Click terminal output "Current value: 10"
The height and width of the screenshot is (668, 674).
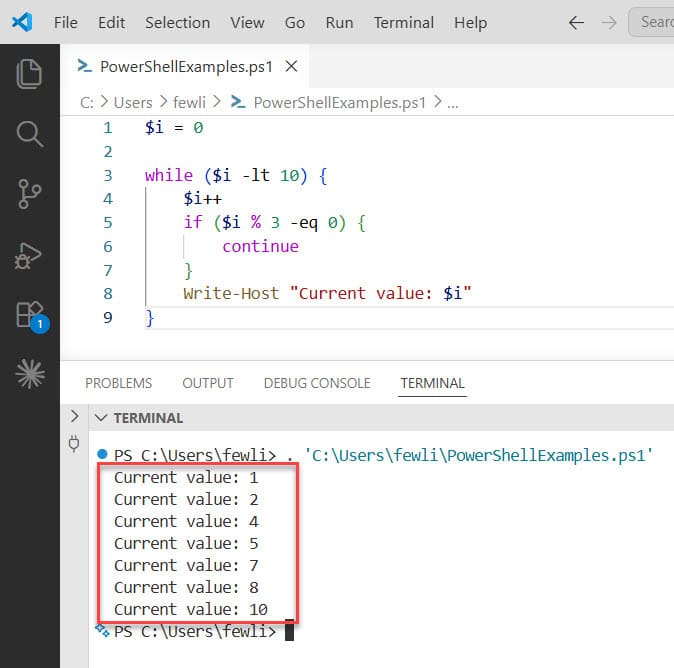[x=191, y=609]
